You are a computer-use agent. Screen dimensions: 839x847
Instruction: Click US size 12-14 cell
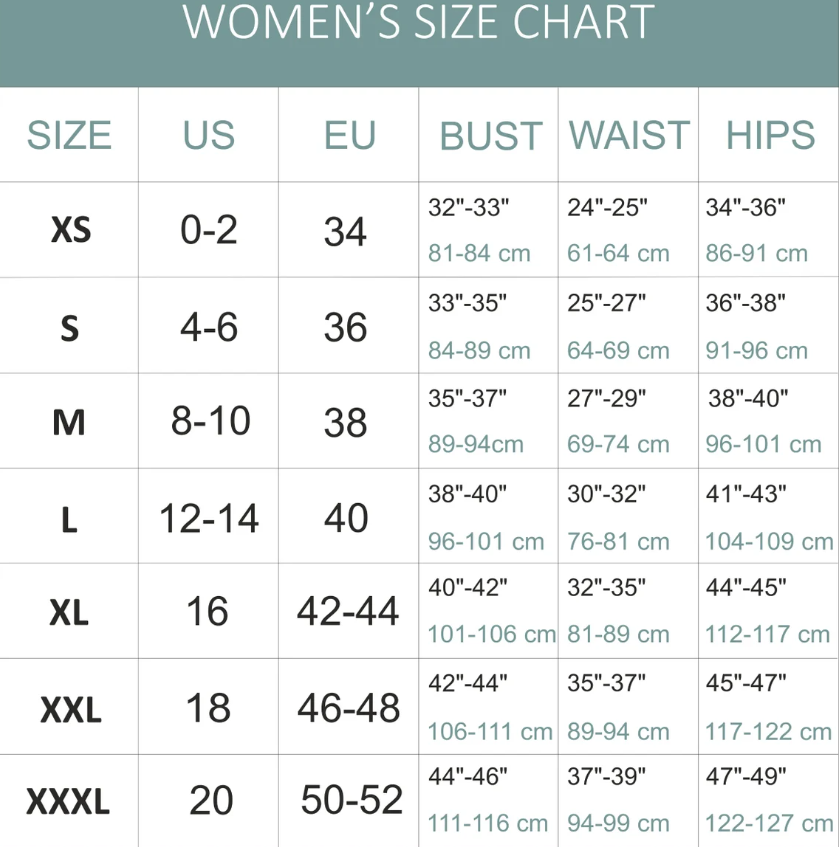pos(209,518)
